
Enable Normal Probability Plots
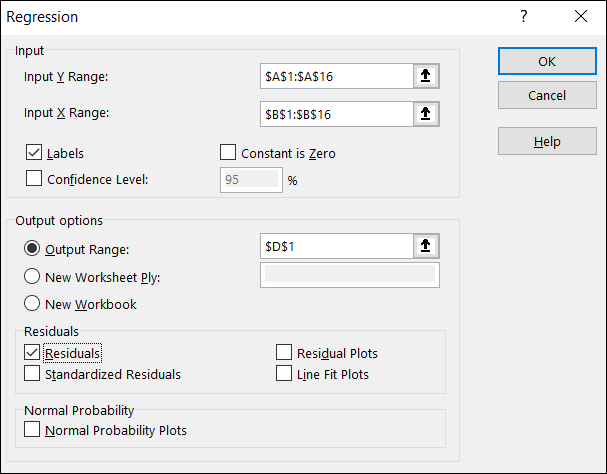(34, 431)
